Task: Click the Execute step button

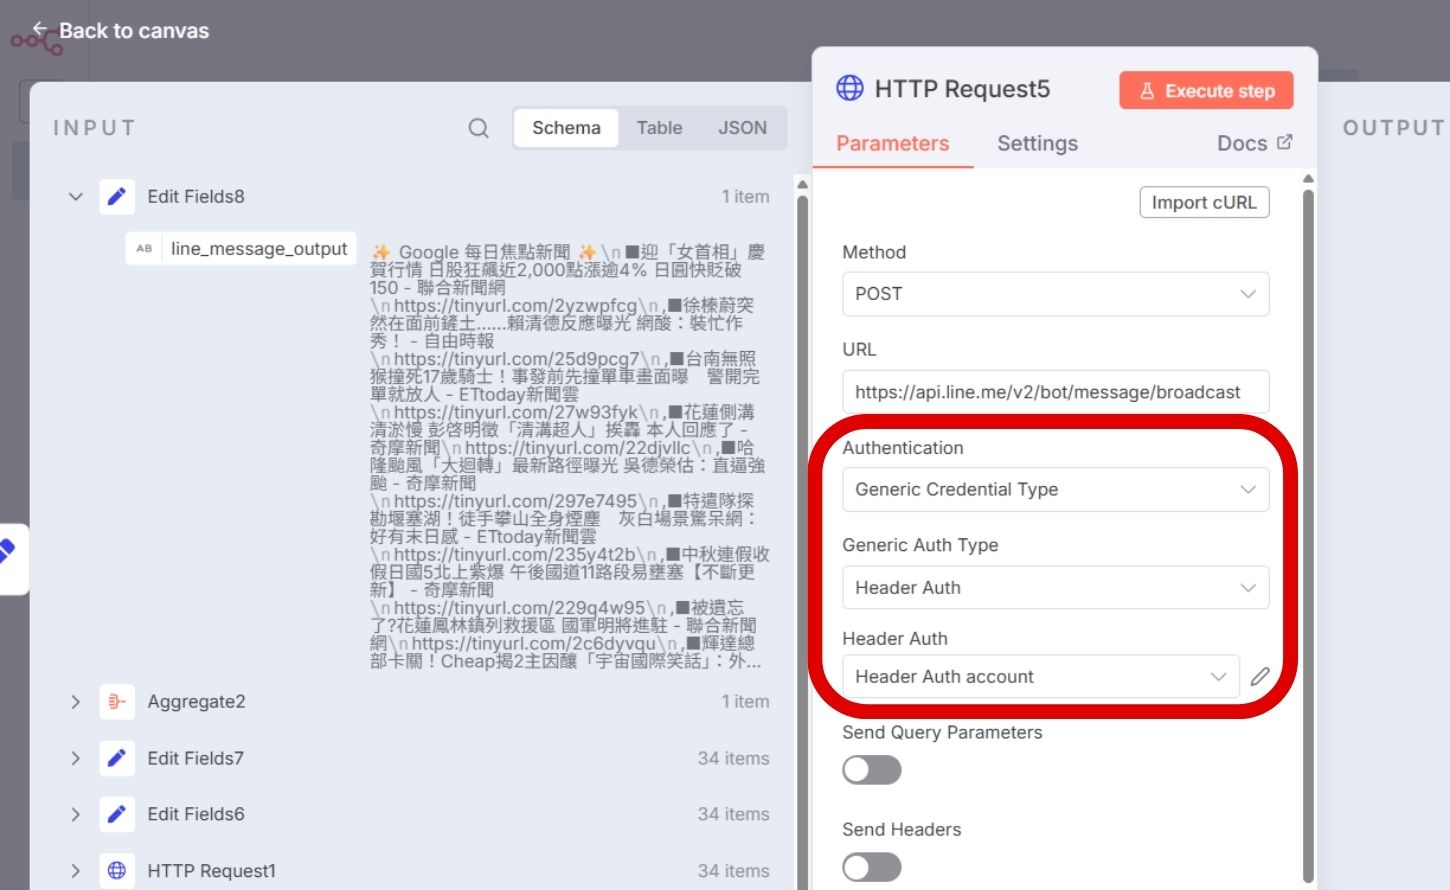Action: click(x=1205, y=90)
